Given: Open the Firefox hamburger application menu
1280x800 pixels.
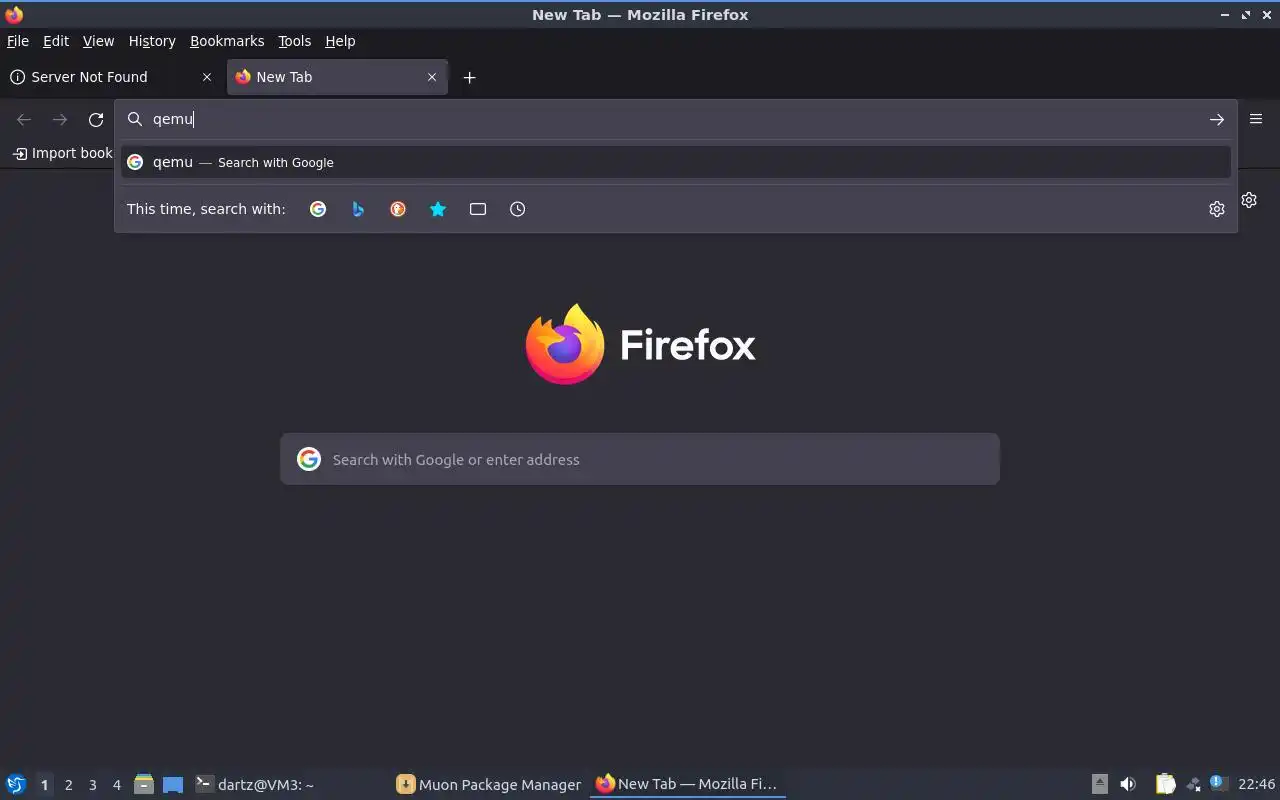Looking at the screenshot, I should click(1256, 119).
